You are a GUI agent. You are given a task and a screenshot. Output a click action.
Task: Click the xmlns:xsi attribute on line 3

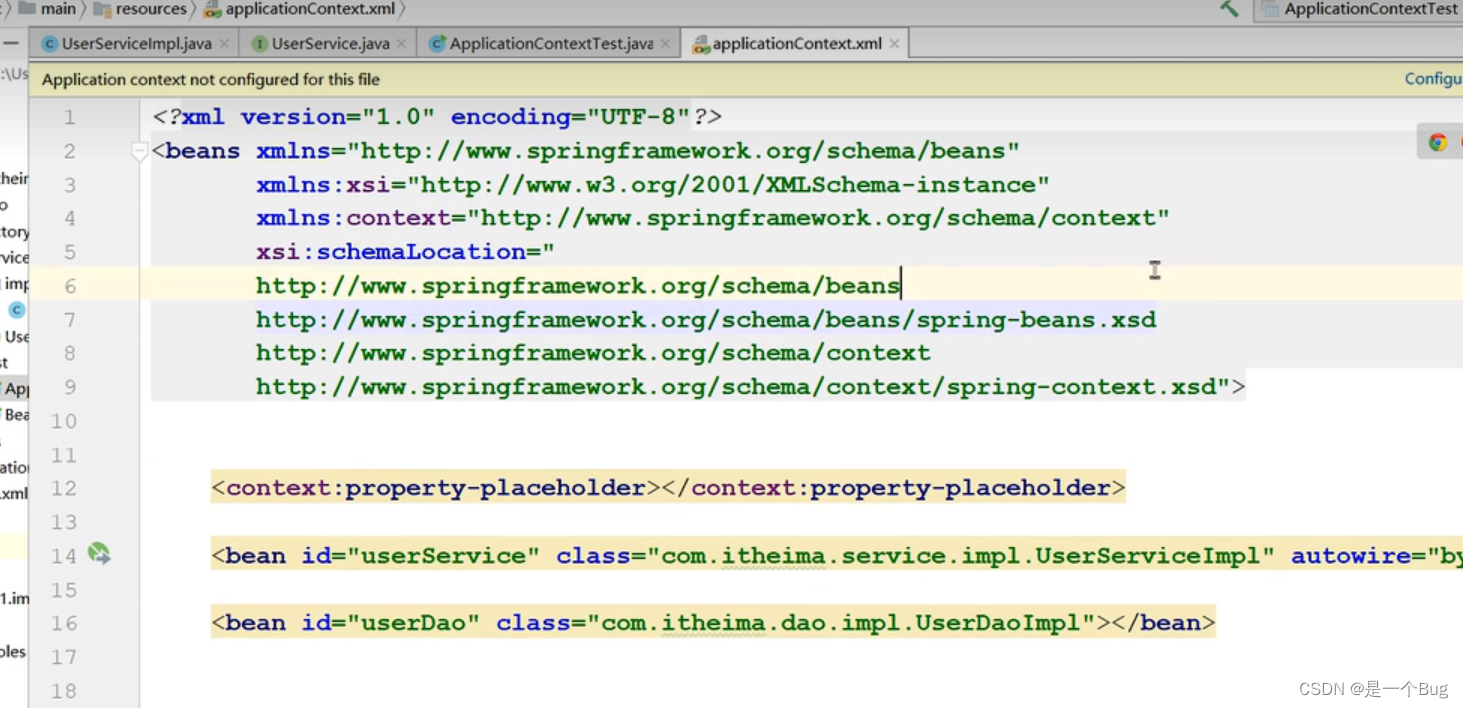click(x=653, y=185)
